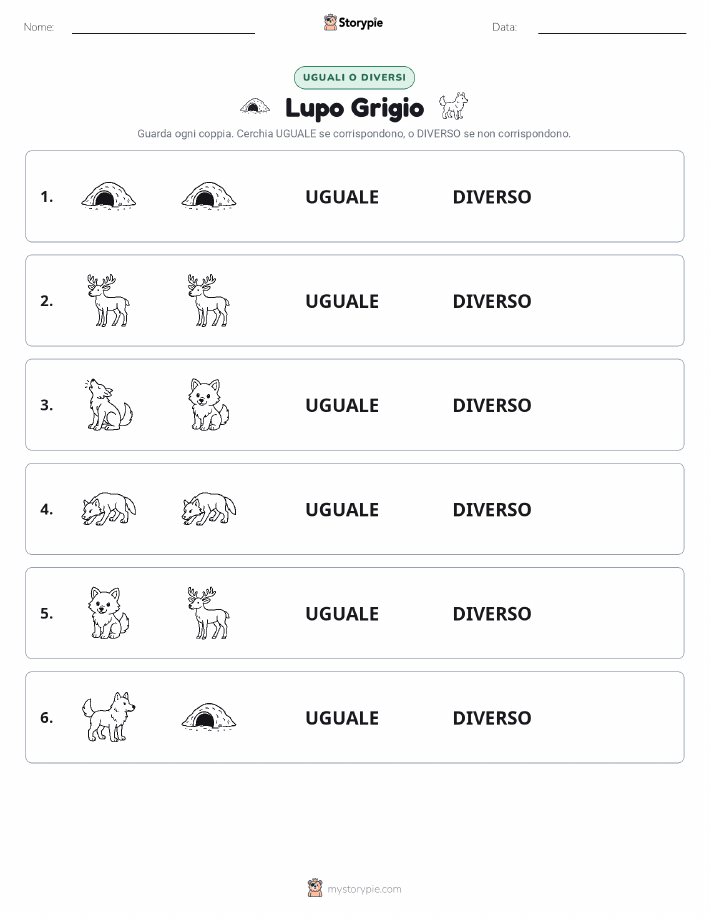
Task: Click the standing wolf in row 6
Action: pyautogui.click(x=108, y=716)
